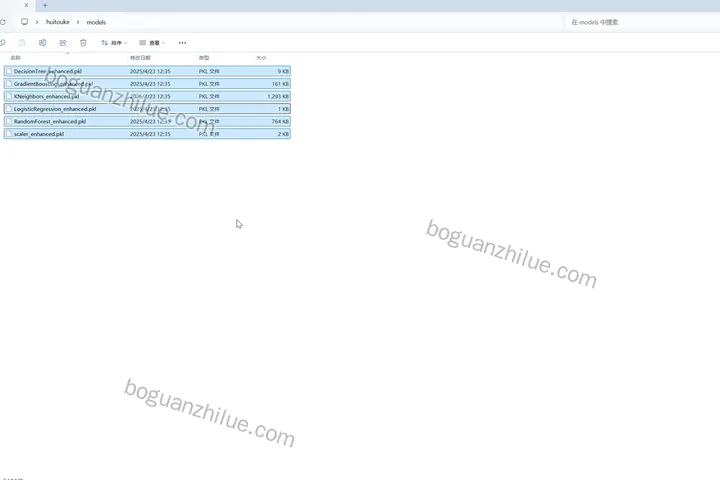Image resolution: width=720 pixels, height=480 pixels.
Task: Sort by the 大小 (Size) column header
Action: (x=261, y=58)
